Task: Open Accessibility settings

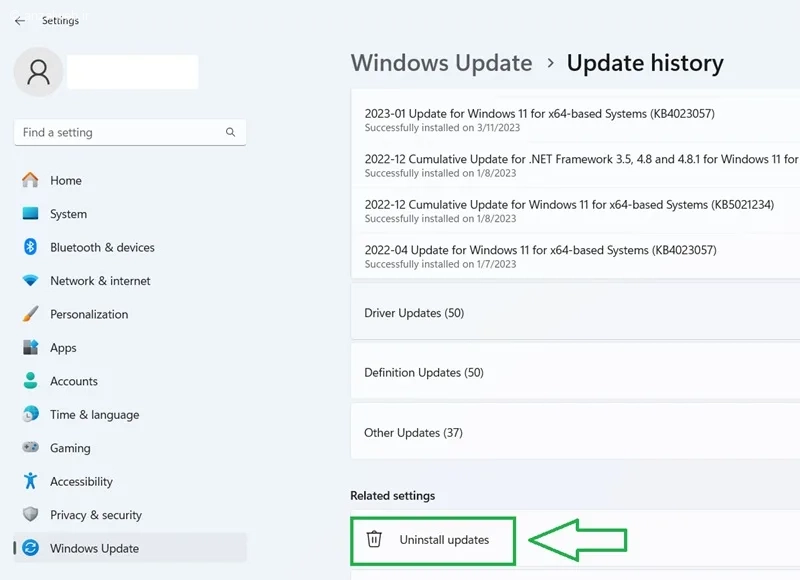Action: click(130, 481)
